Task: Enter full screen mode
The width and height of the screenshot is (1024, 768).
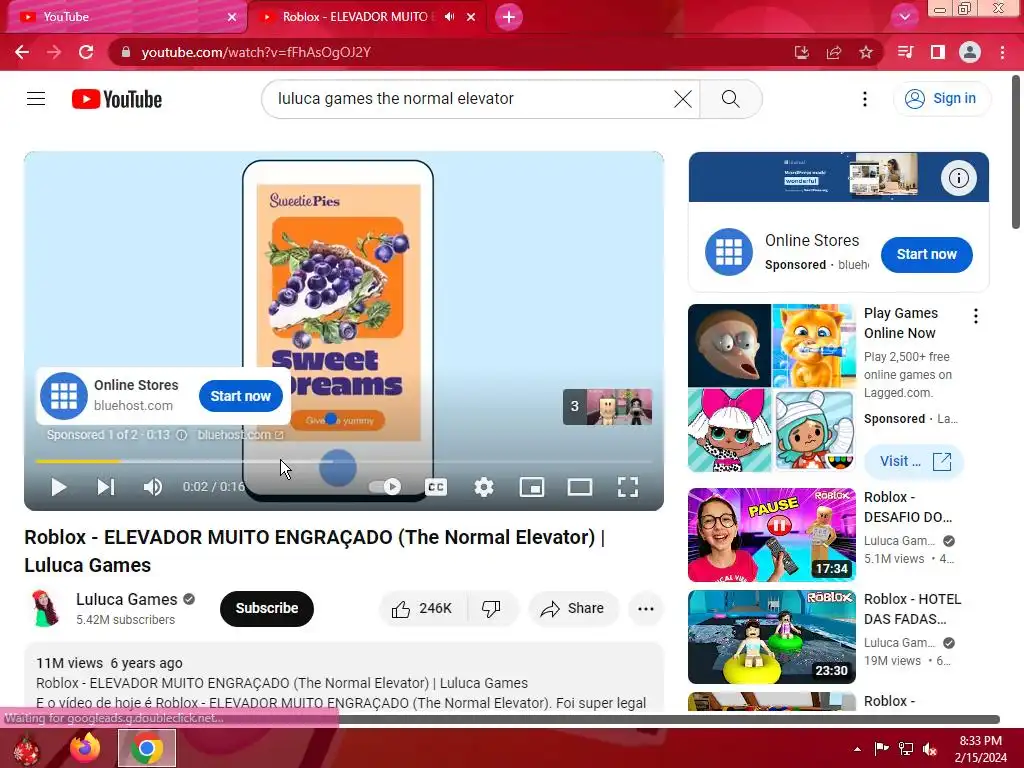Action: click(x=628, y=487)
